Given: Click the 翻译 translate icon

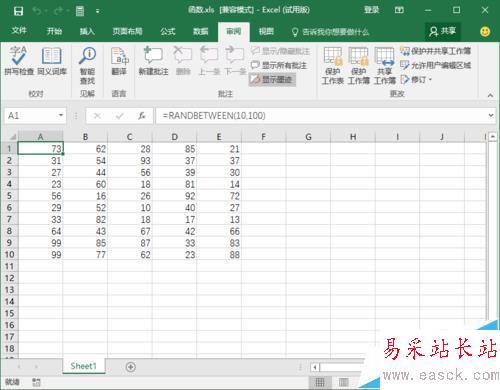Looking at the screenshot, I should (119, 61).
